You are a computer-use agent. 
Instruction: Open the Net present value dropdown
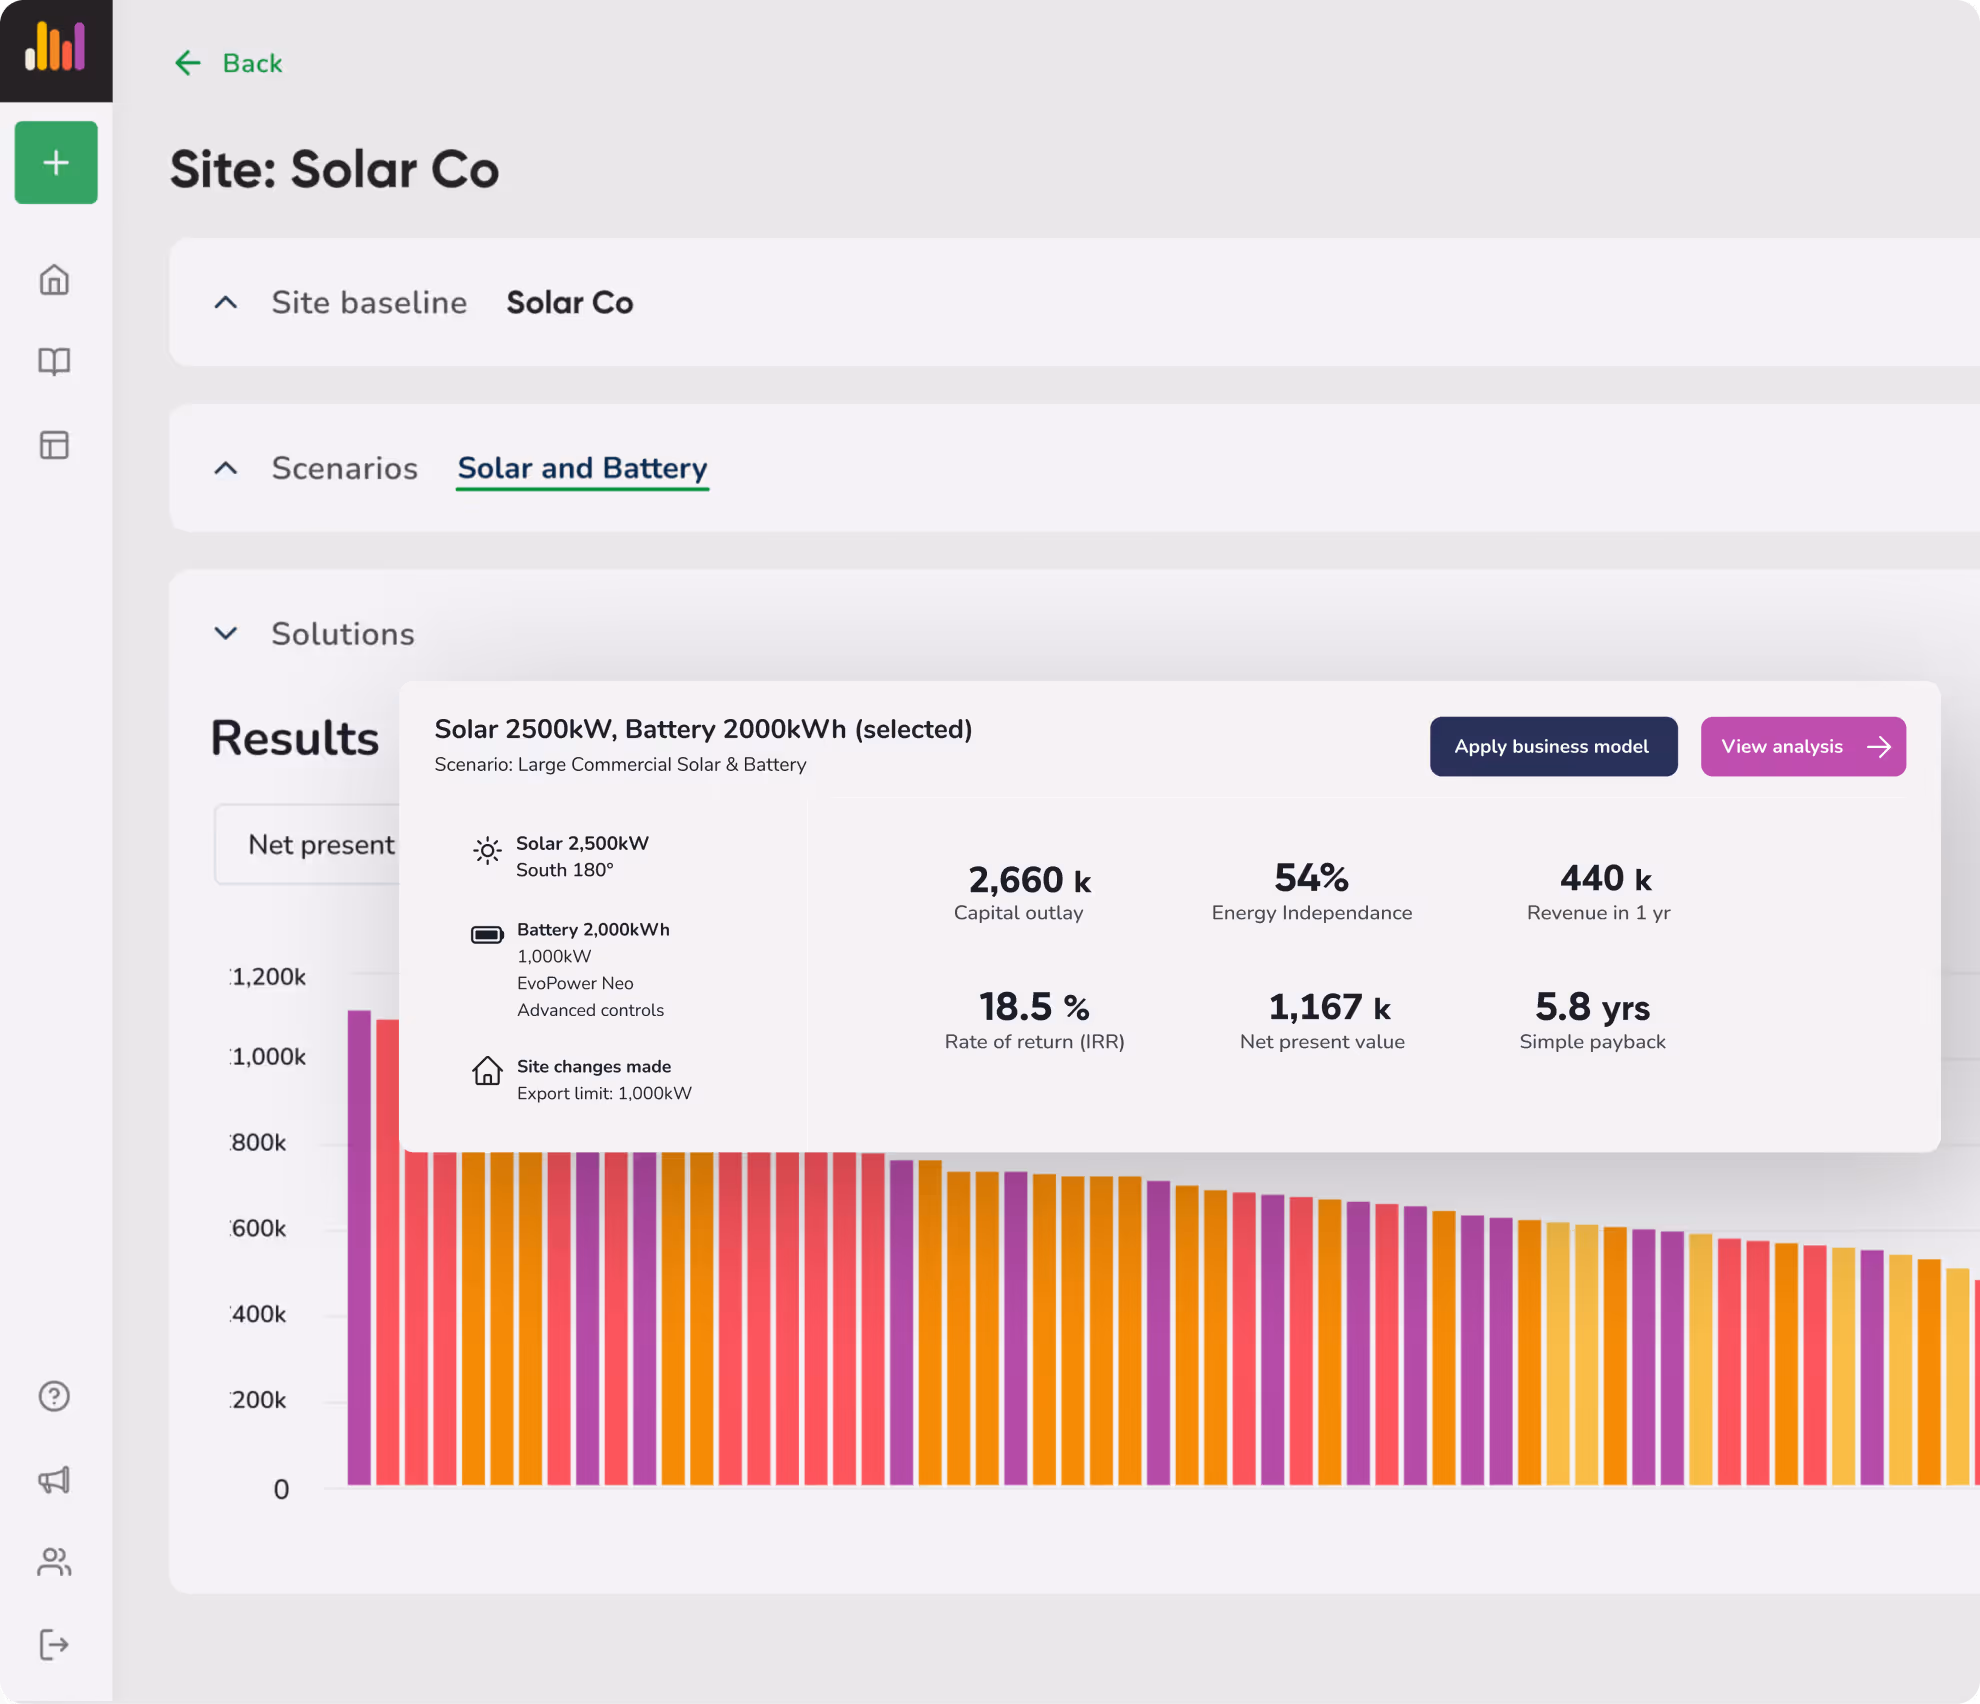coord(310,845)
